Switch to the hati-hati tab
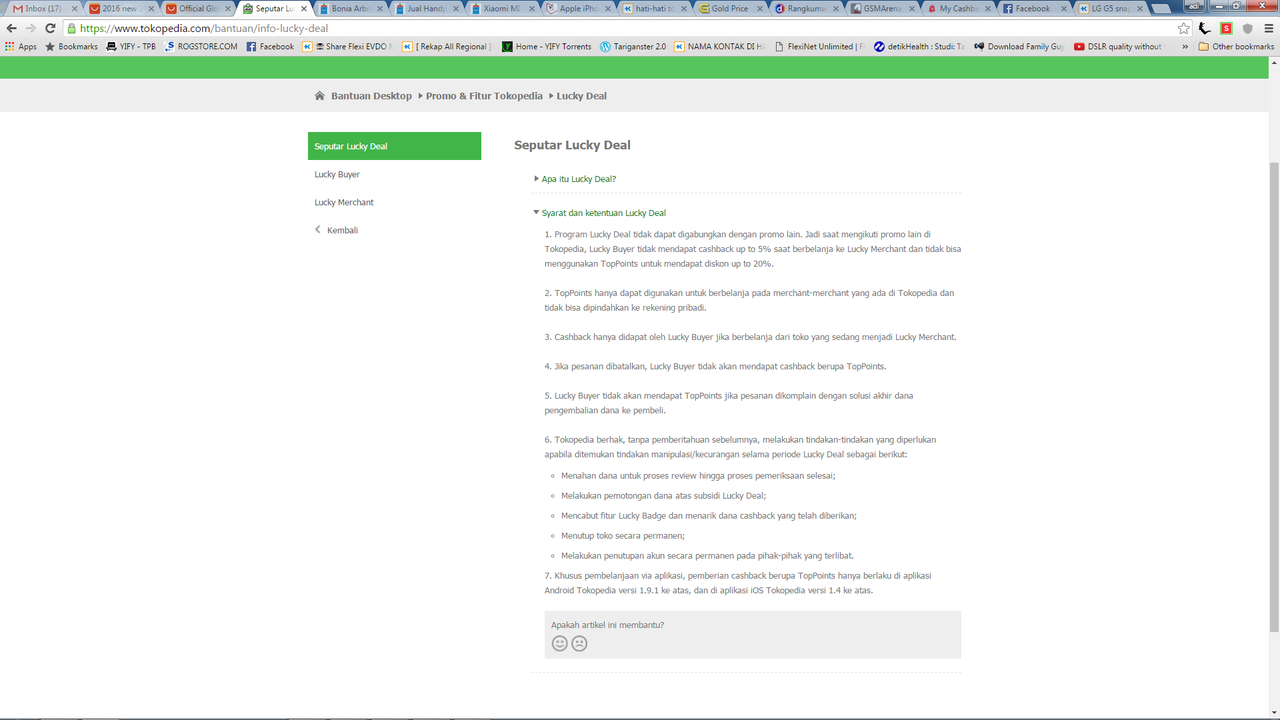Viewport: 1280px width, 720px height. click(654, 8)
